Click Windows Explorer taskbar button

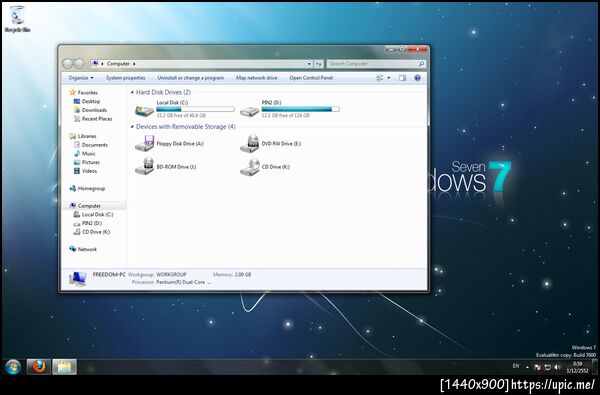[64, 367]
